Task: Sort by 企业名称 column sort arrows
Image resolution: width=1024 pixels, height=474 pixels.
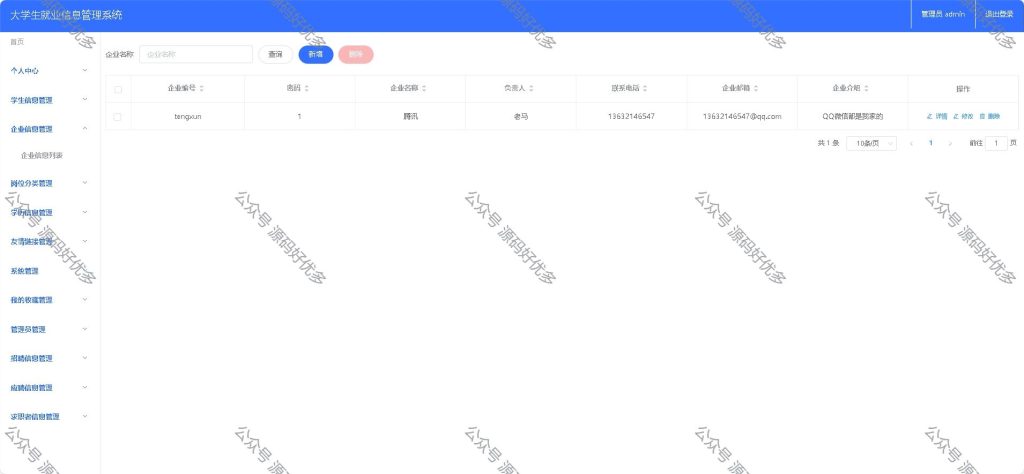Action: click(x=424, y=88)
